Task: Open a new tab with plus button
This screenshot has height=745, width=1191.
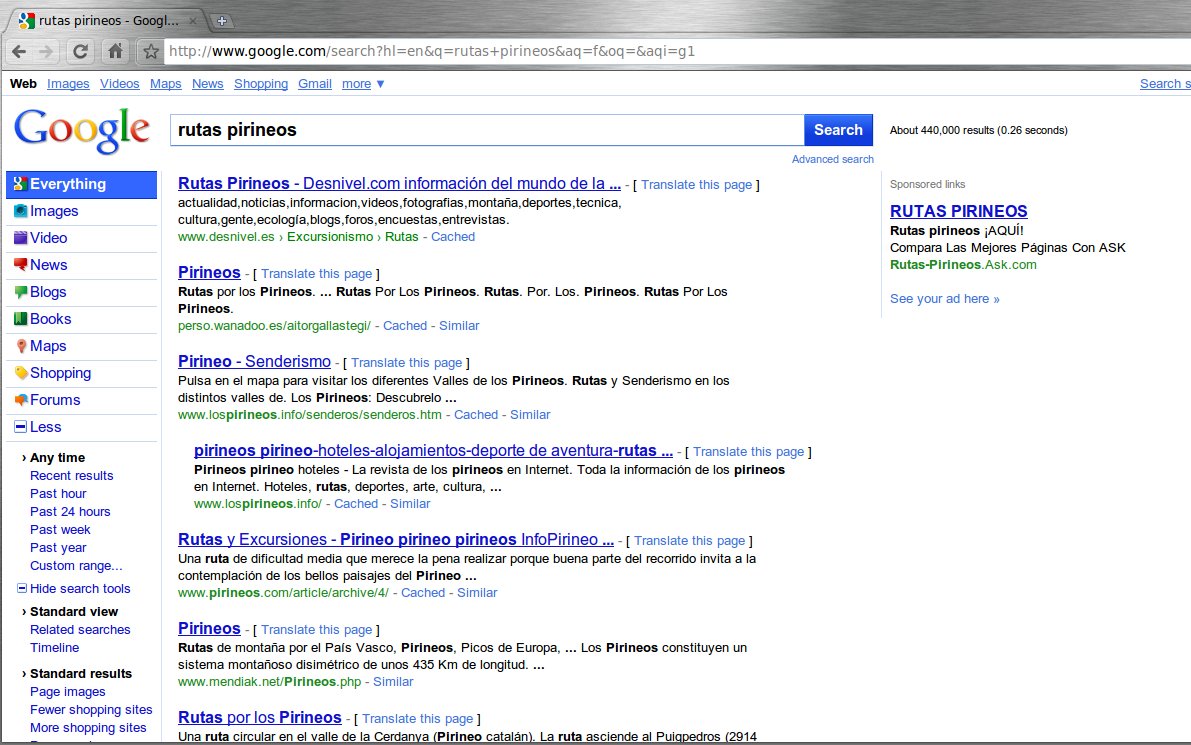Action: (x=222, y=21)
